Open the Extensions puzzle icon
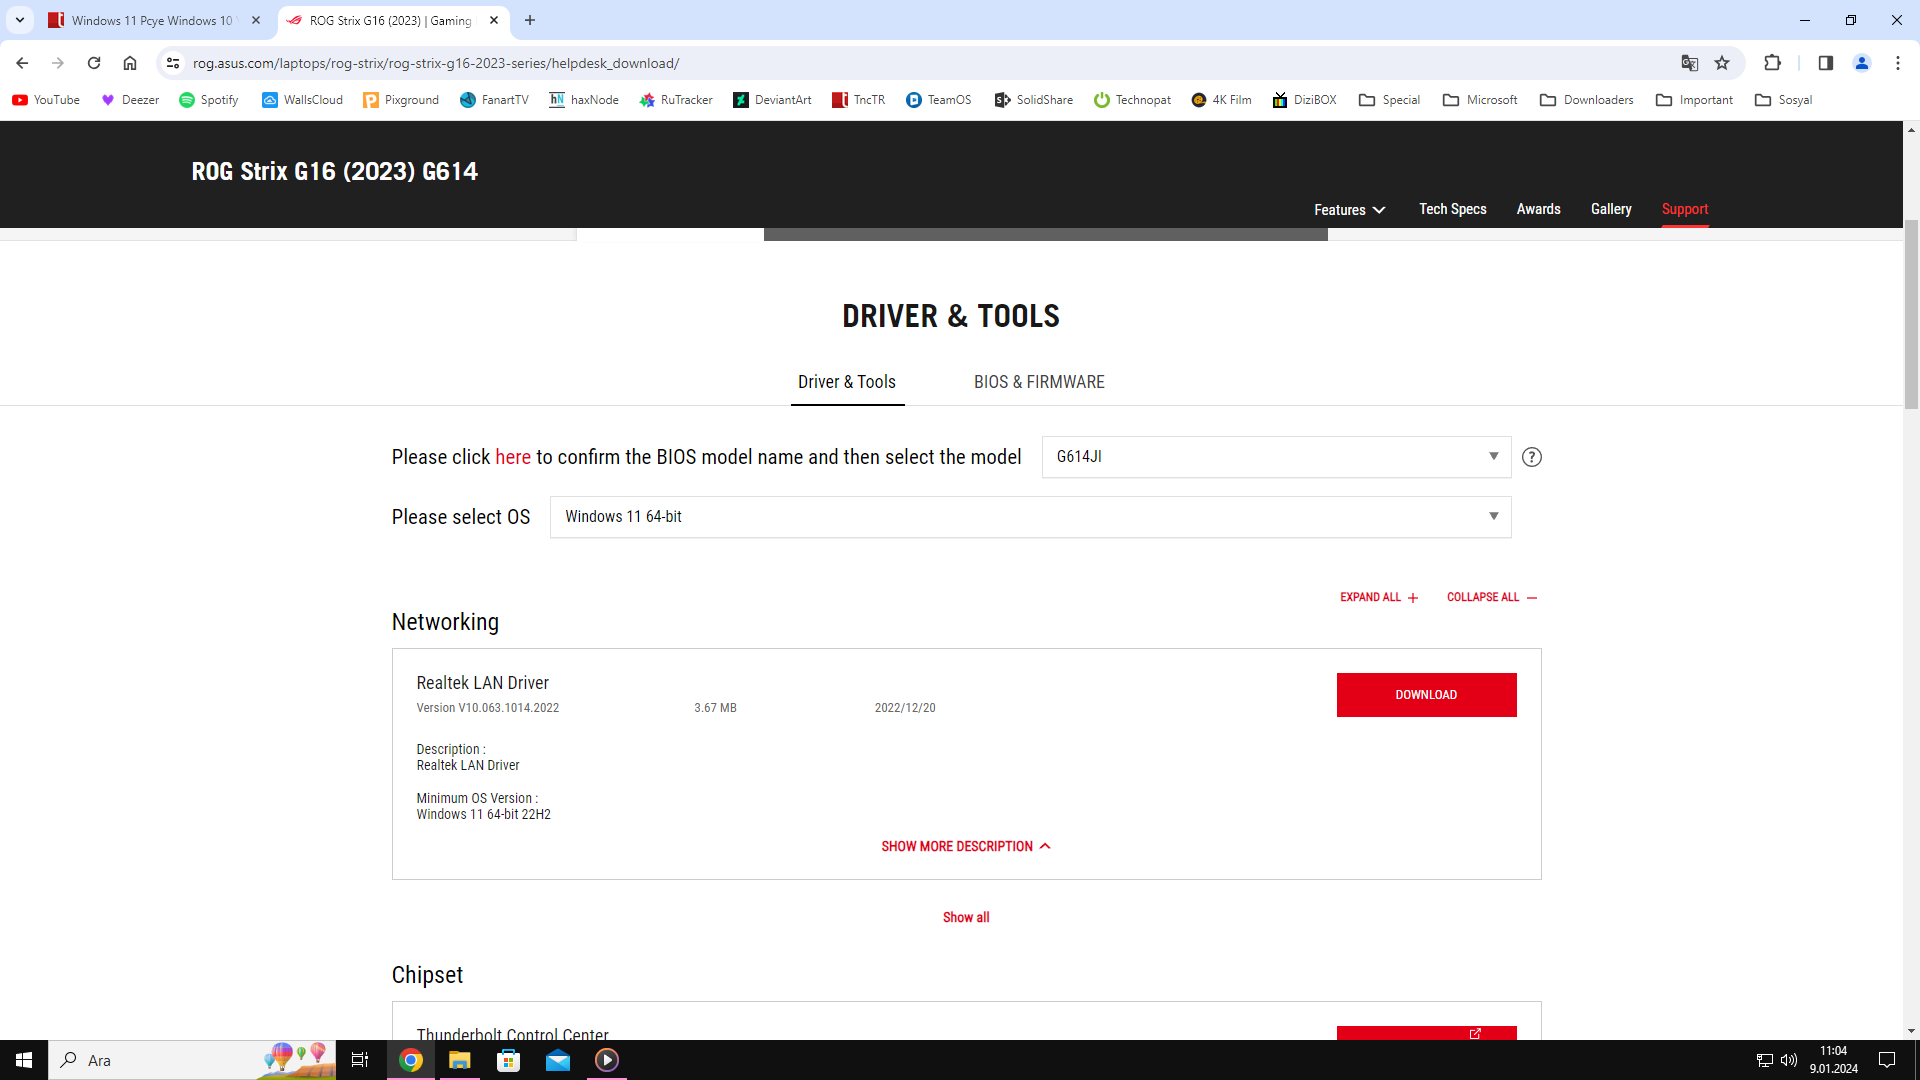The width and height of the screenshot is (1920, 1080). coord(1772,63)
